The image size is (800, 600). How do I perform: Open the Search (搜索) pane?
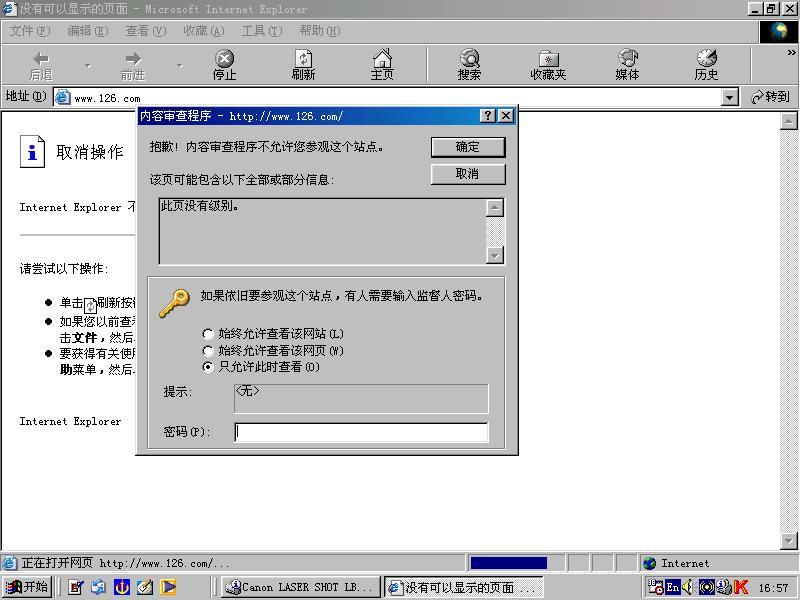(469, 65)
